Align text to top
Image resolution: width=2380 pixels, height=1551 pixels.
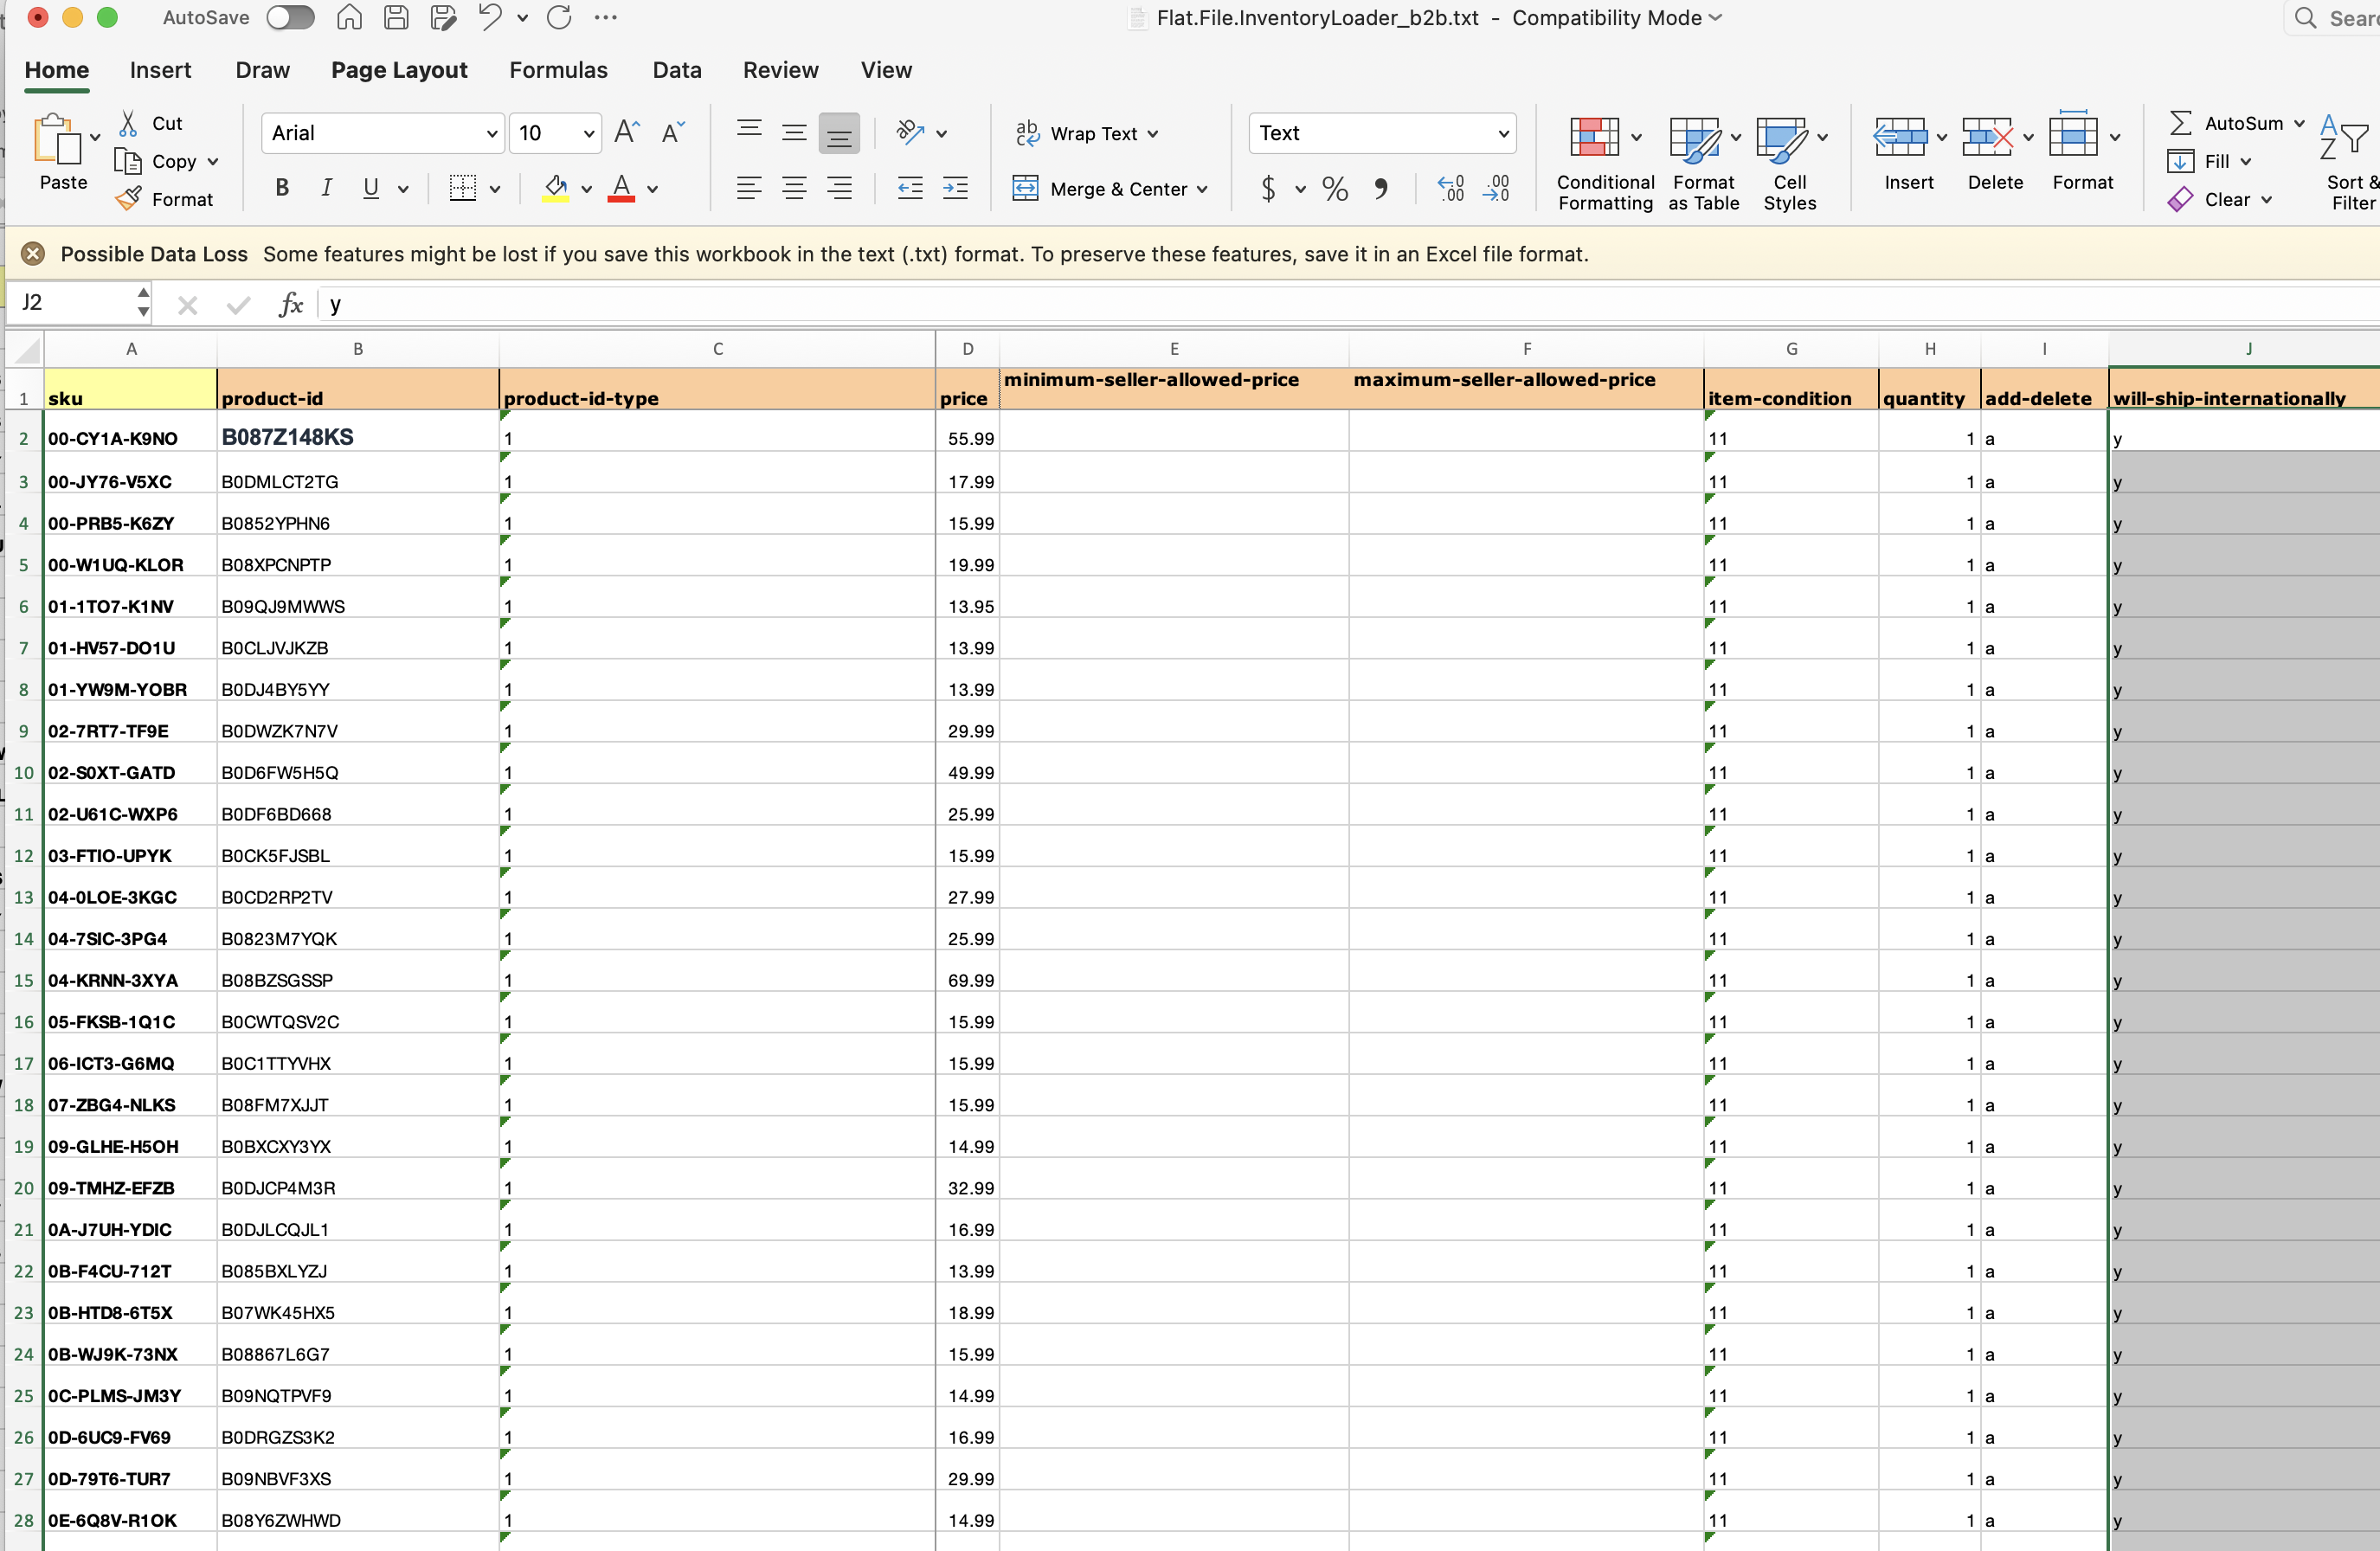click(x=749, y=132)
